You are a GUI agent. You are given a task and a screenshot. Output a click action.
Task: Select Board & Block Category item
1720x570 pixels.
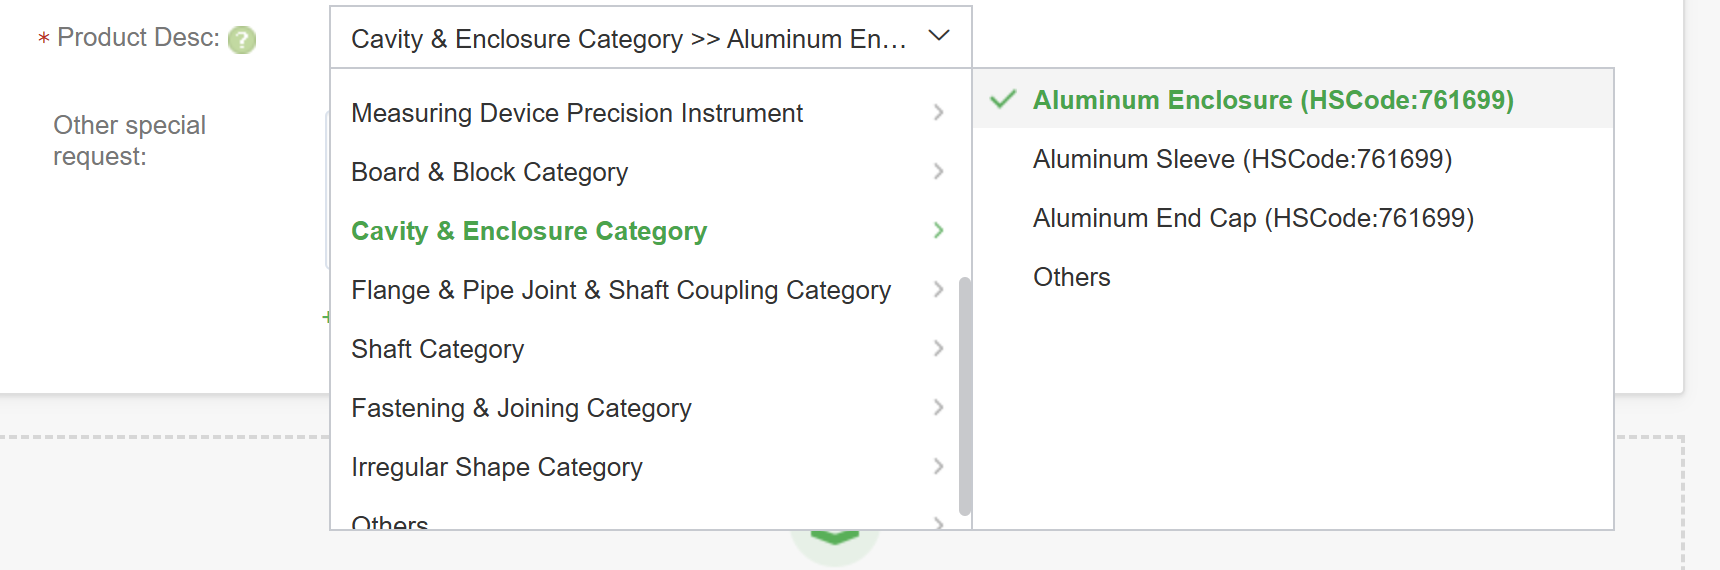click(489, 172)
